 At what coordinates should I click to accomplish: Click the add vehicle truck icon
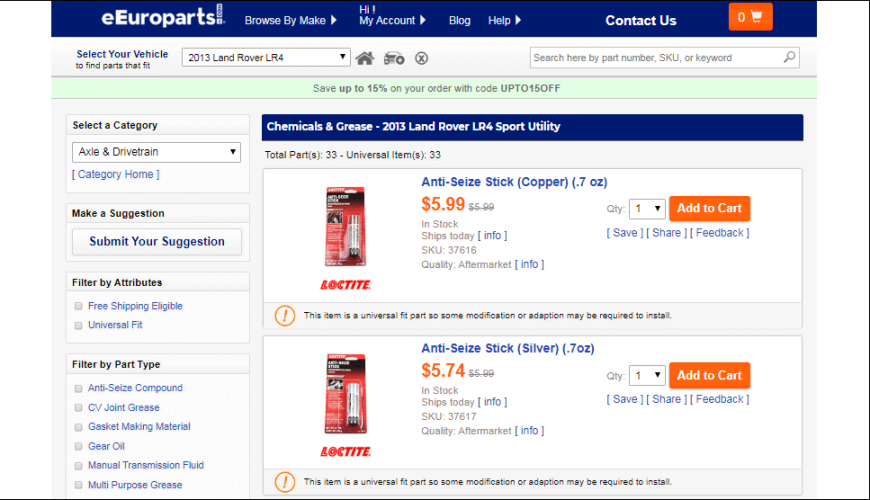pos(394,58)
